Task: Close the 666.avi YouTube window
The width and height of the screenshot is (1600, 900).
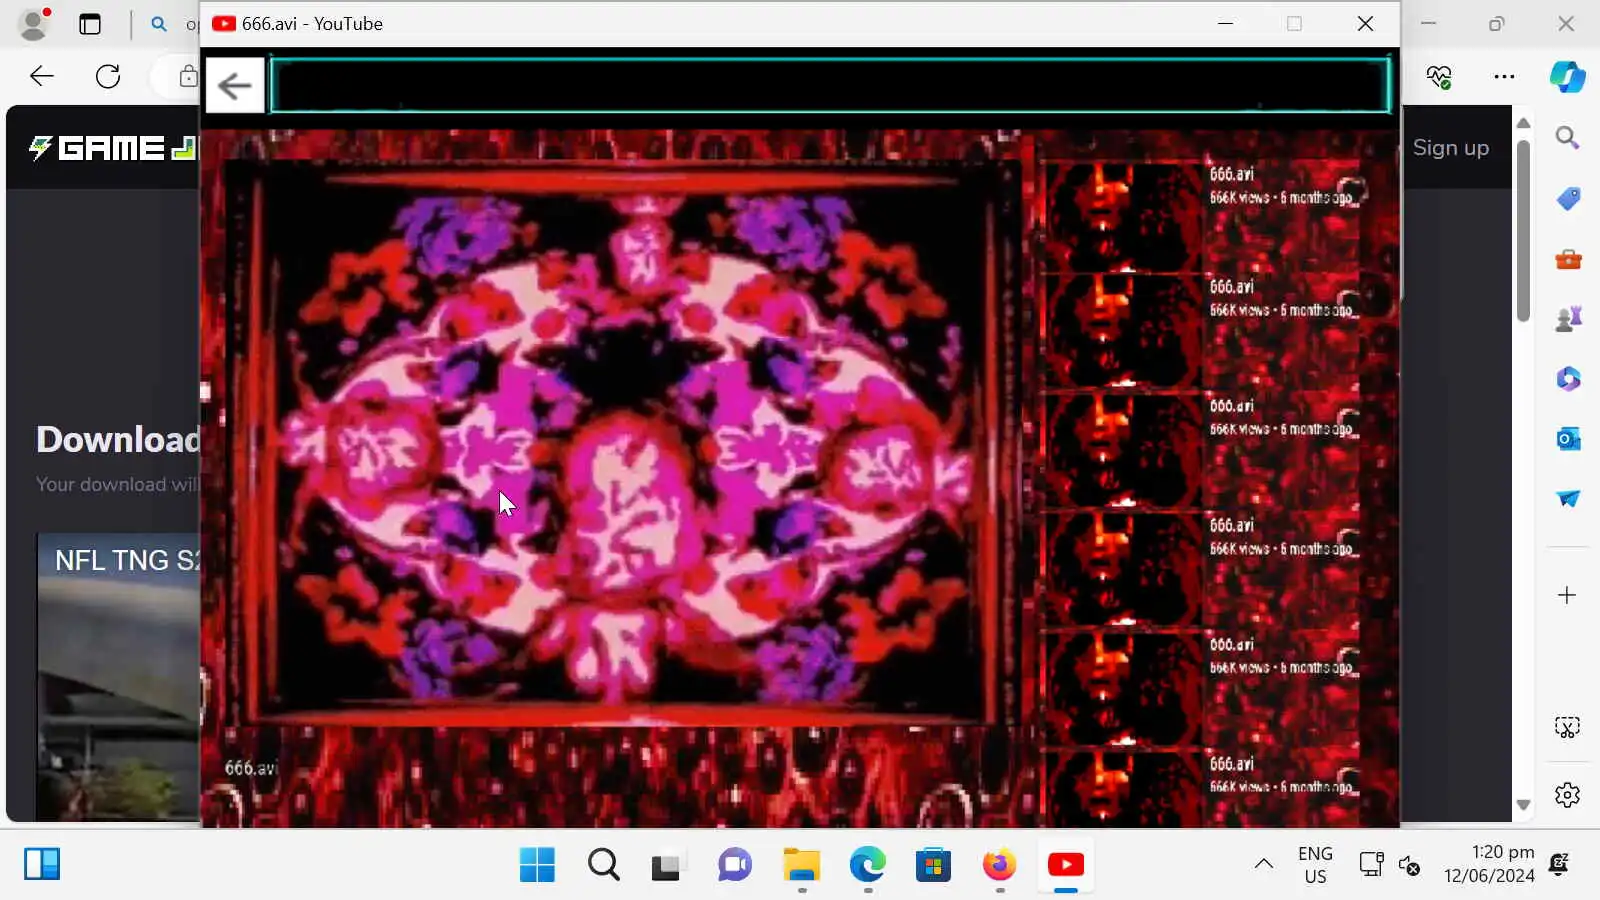Action: pos(1365,24)
